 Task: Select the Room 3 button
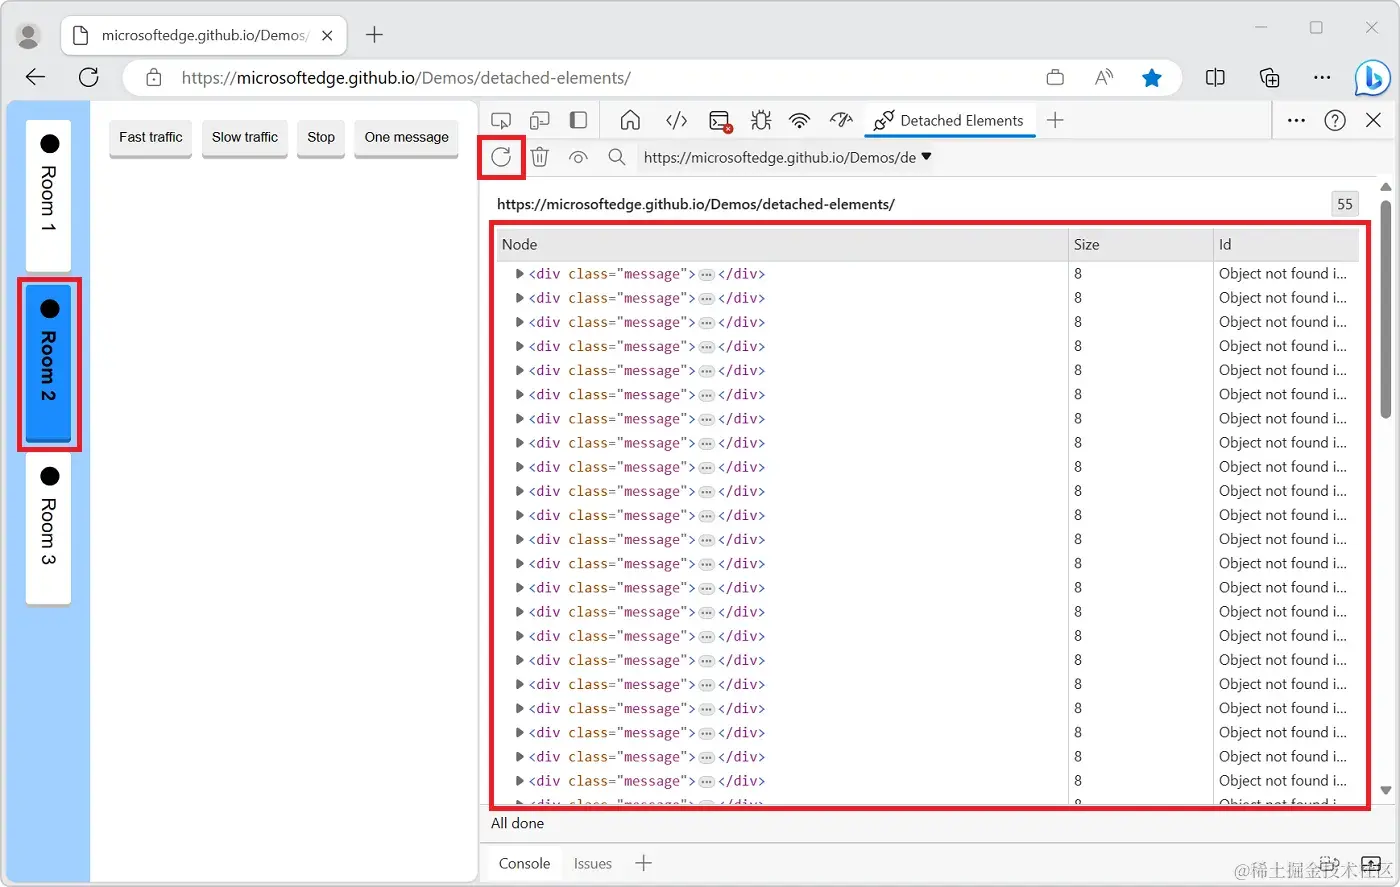[x=48, y=530]
